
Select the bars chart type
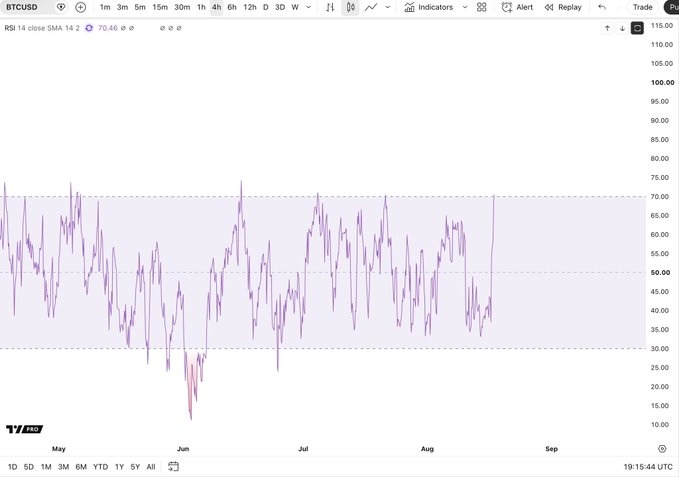330,7
